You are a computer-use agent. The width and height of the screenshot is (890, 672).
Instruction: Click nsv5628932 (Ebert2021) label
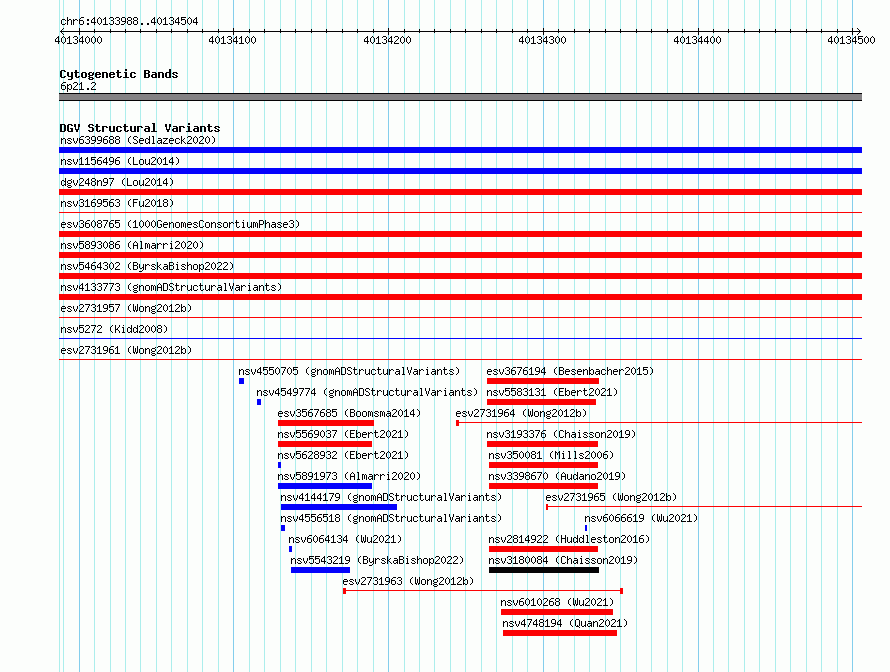click(343, 455)
